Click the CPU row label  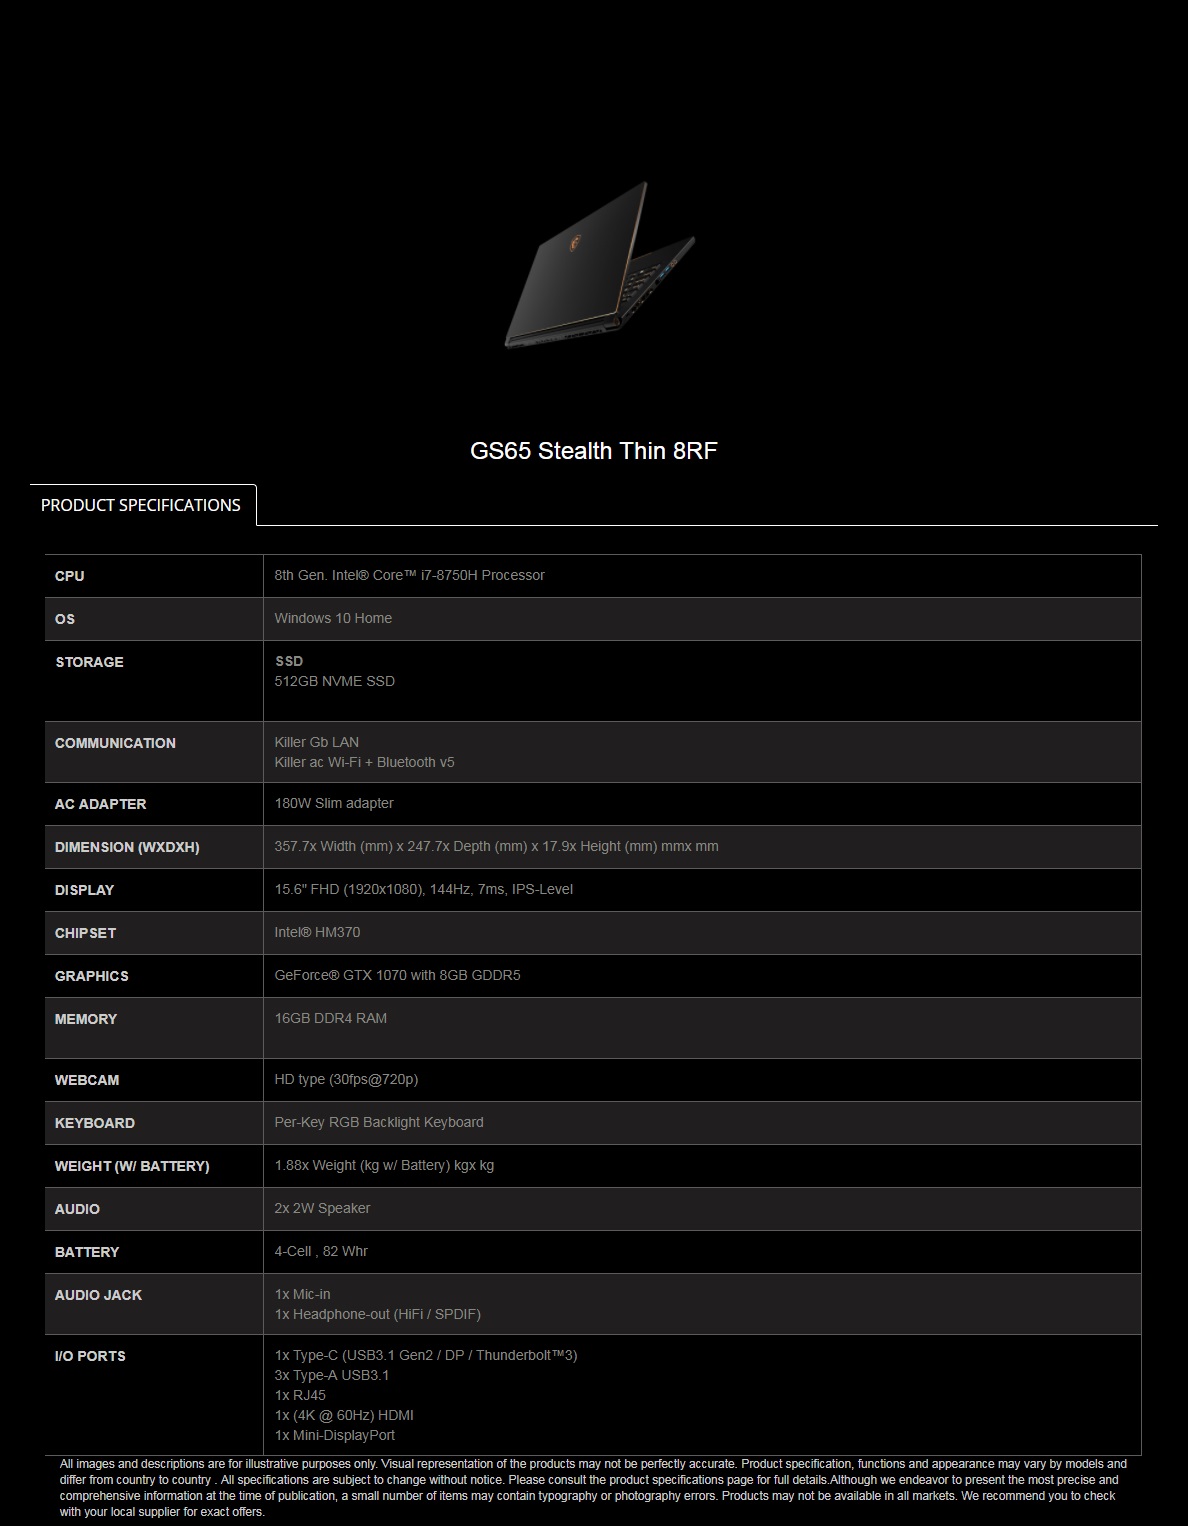70,576
